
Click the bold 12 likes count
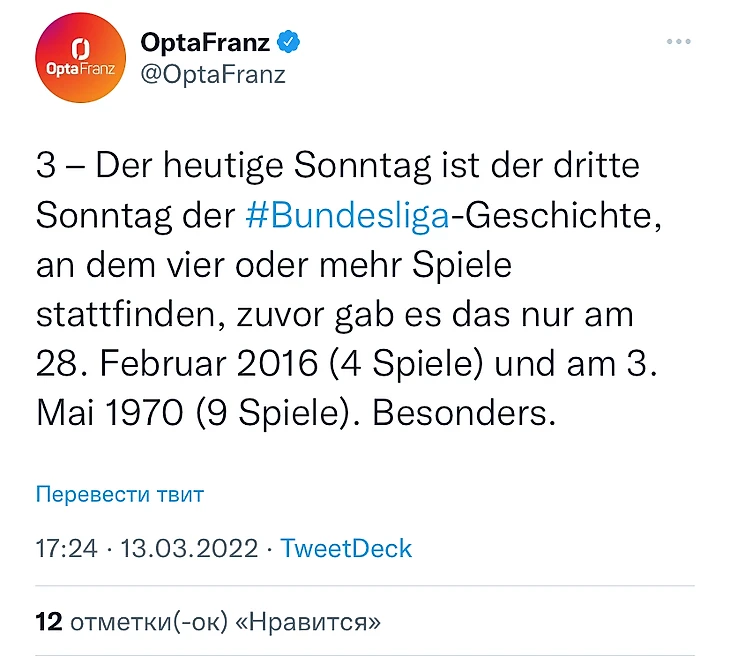(49, 622)
